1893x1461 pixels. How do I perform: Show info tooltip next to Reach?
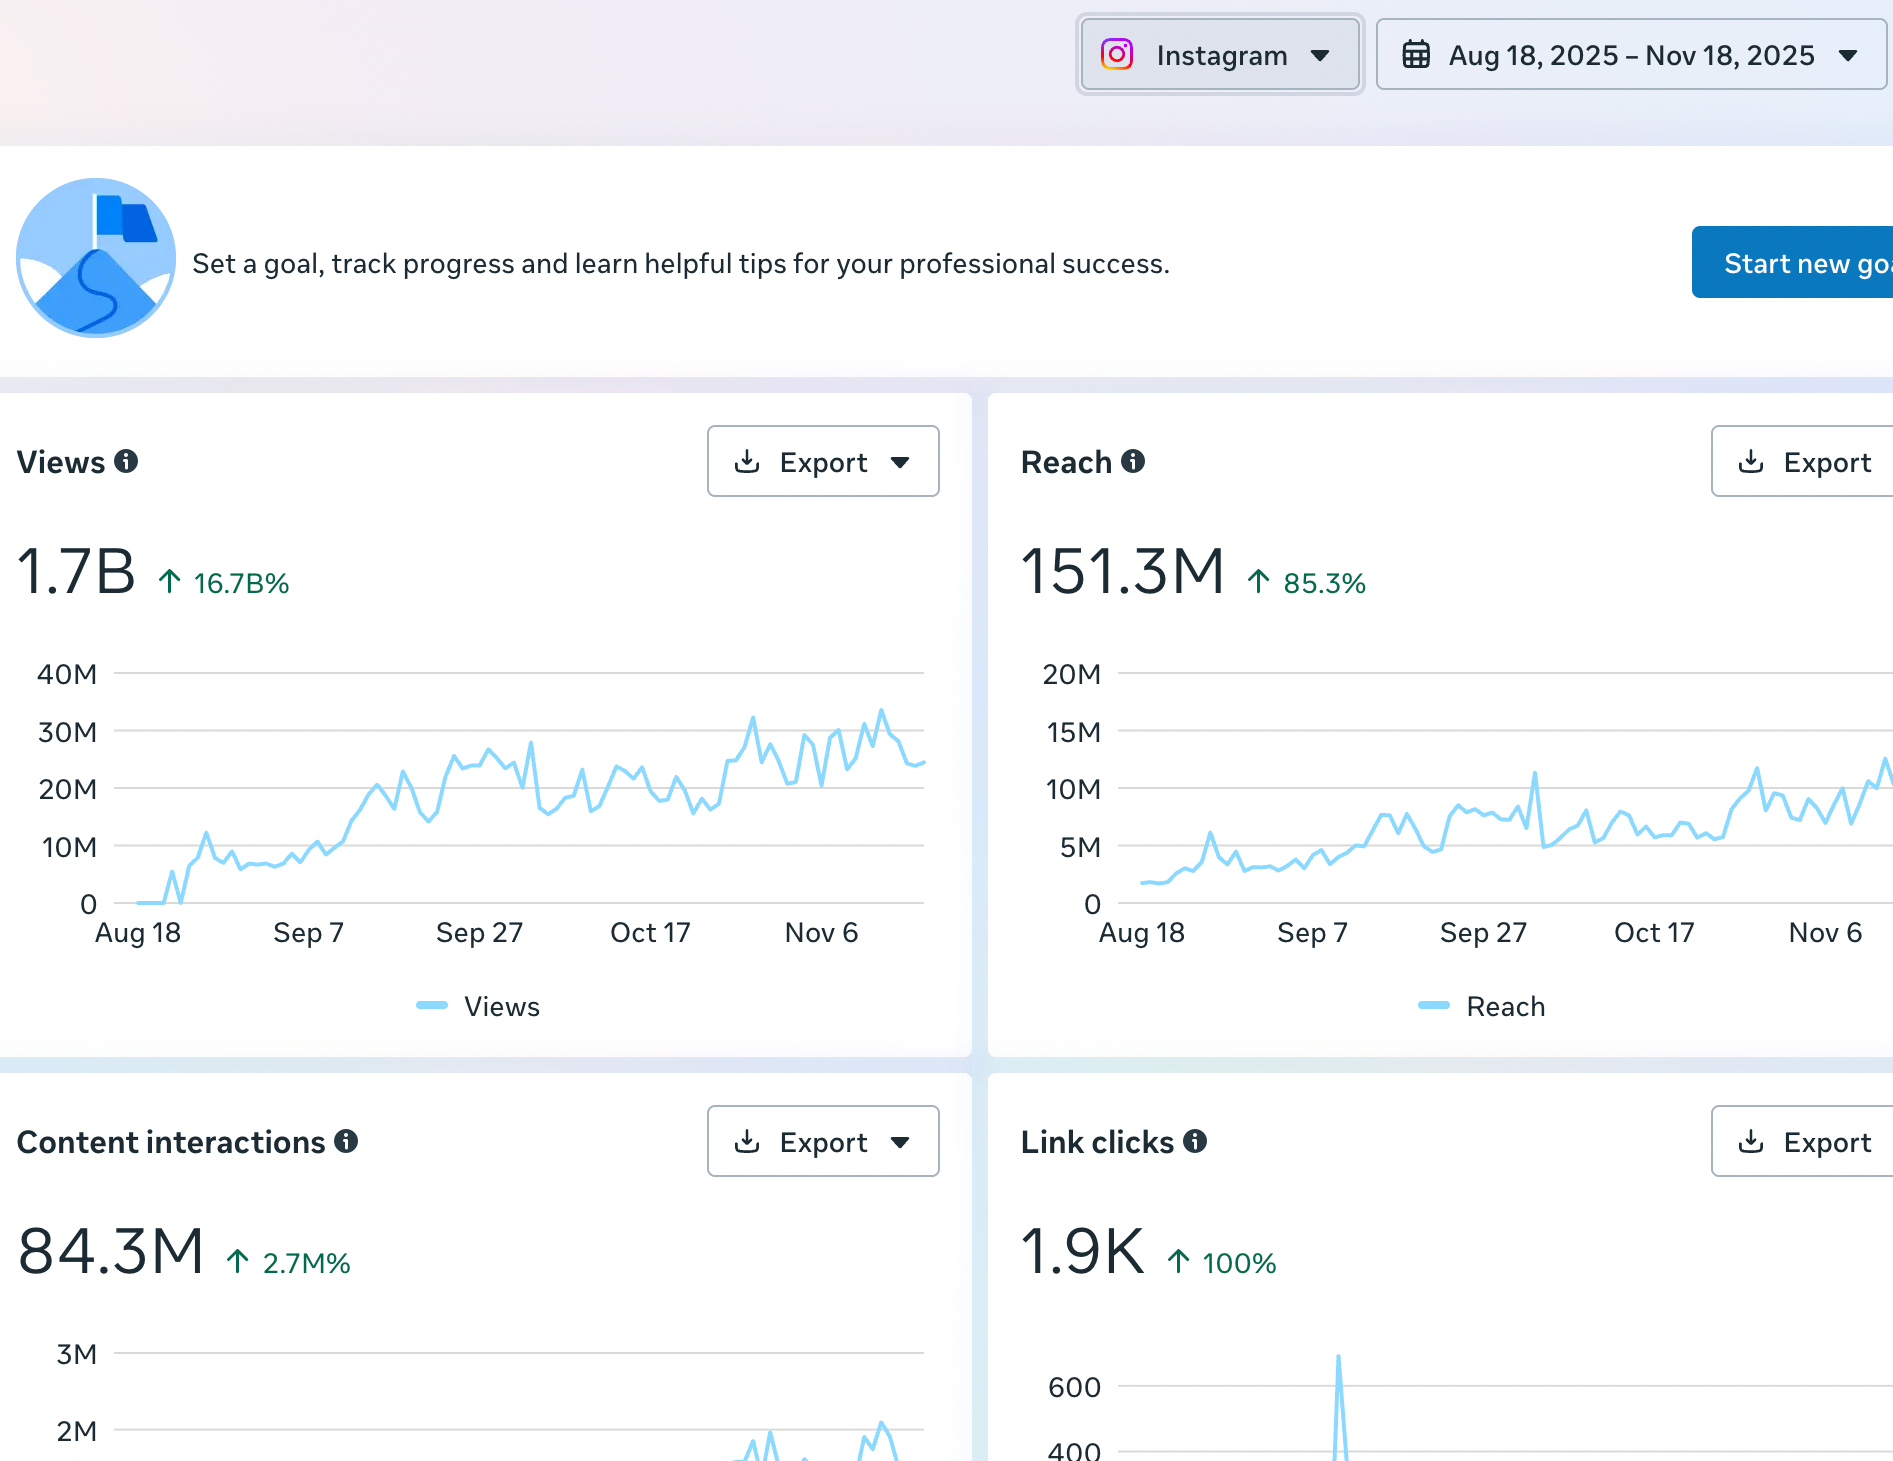[x=1132, y=461]
